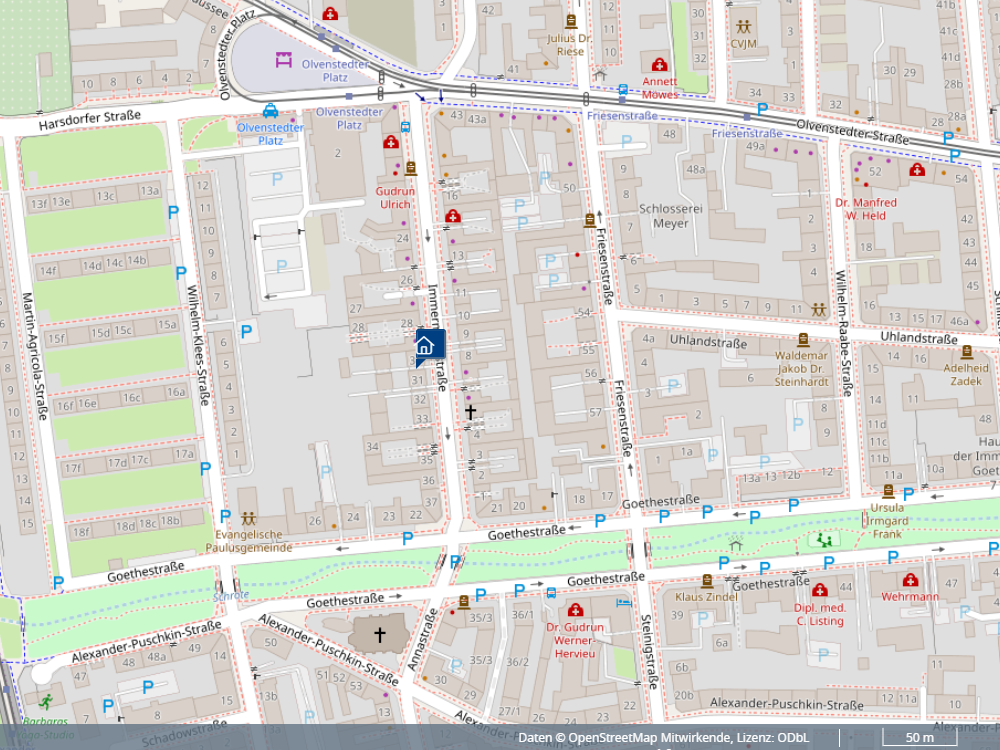Click the 50 m scale bar
The width and height of the screenshot is (1000, 750).
pos(919,738)
